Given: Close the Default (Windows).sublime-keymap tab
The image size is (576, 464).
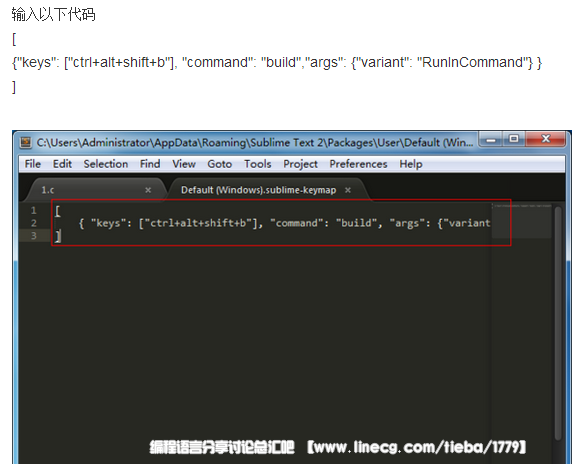Looking at the screenshot, I should coord(348,190).
